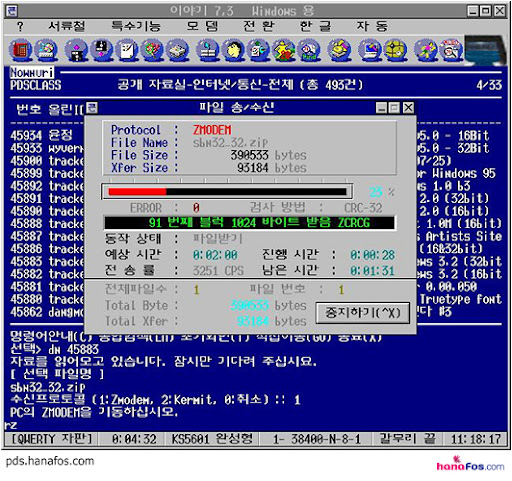Viewport: 512px width, 481px height.
Task: Click the 갈무리 끝 status entry
Action: (x=407, y=439)
